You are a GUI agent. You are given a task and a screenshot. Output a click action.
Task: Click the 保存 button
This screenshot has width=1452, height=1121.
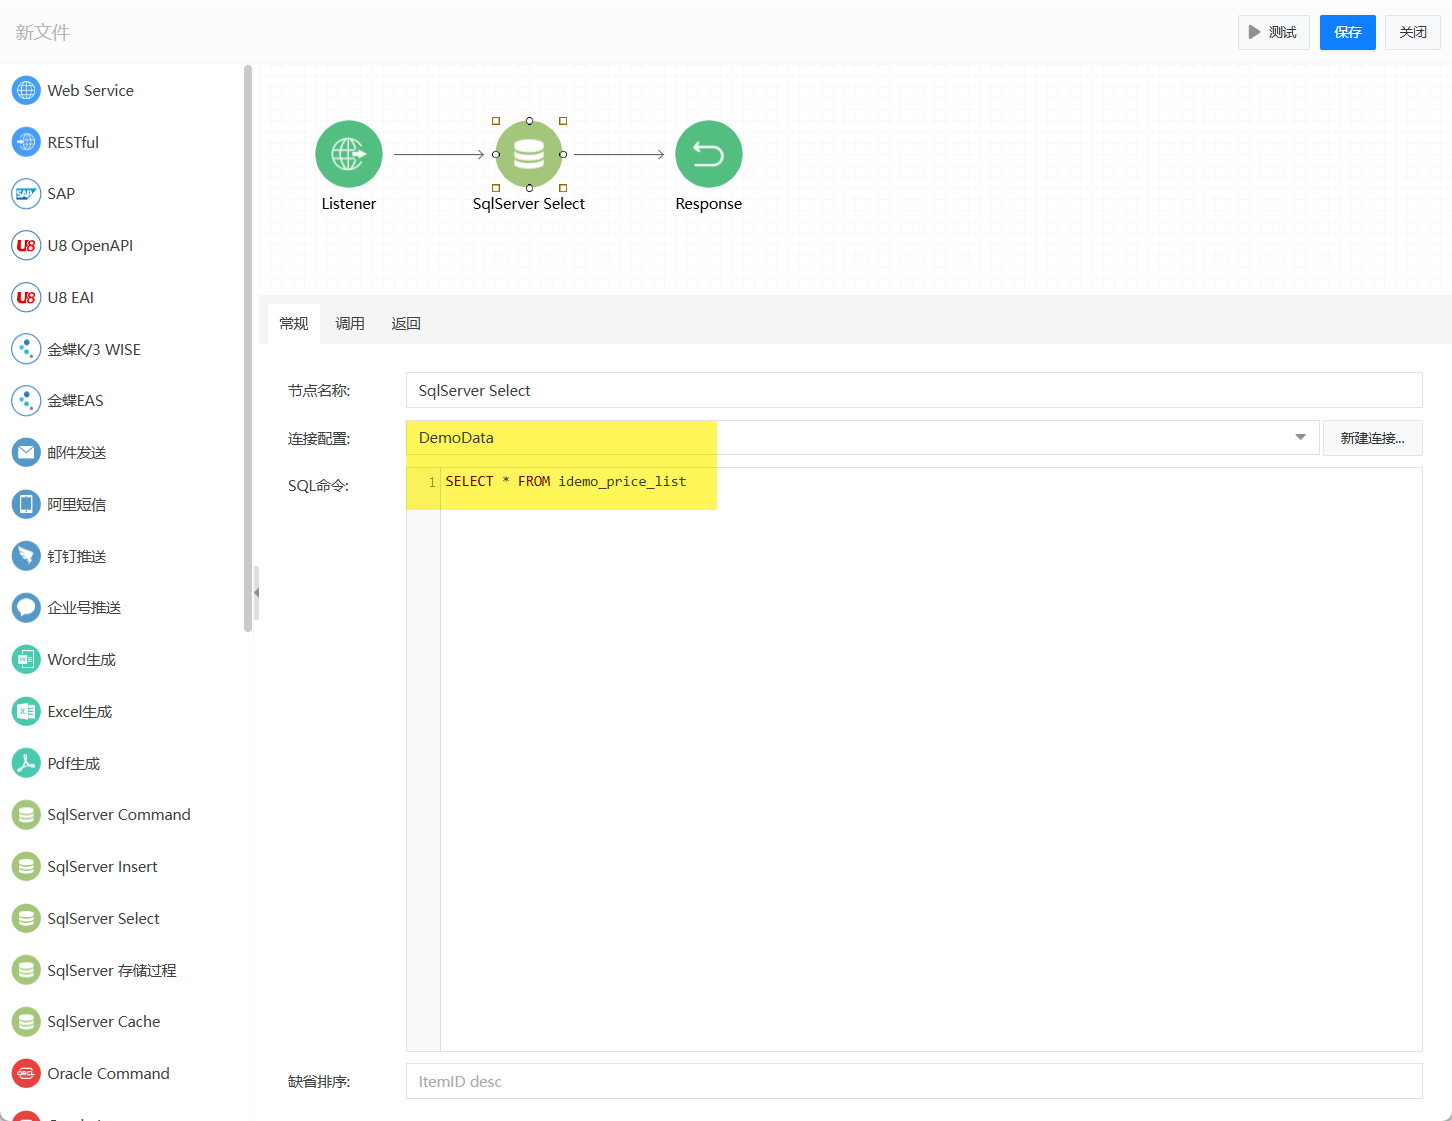pos(1347,32)
